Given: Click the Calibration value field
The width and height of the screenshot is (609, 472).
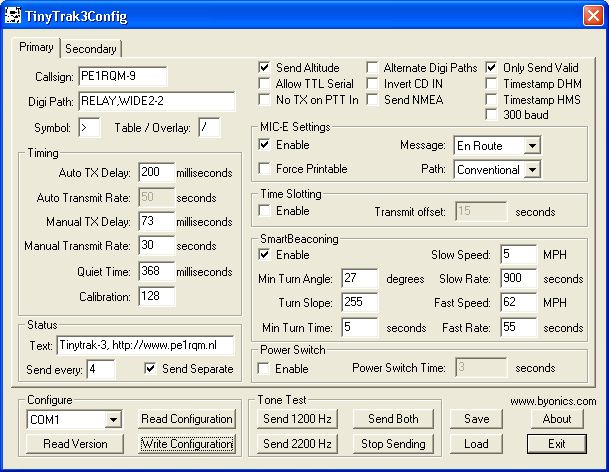Looking at the screenshot, I should tap(157, 296).
